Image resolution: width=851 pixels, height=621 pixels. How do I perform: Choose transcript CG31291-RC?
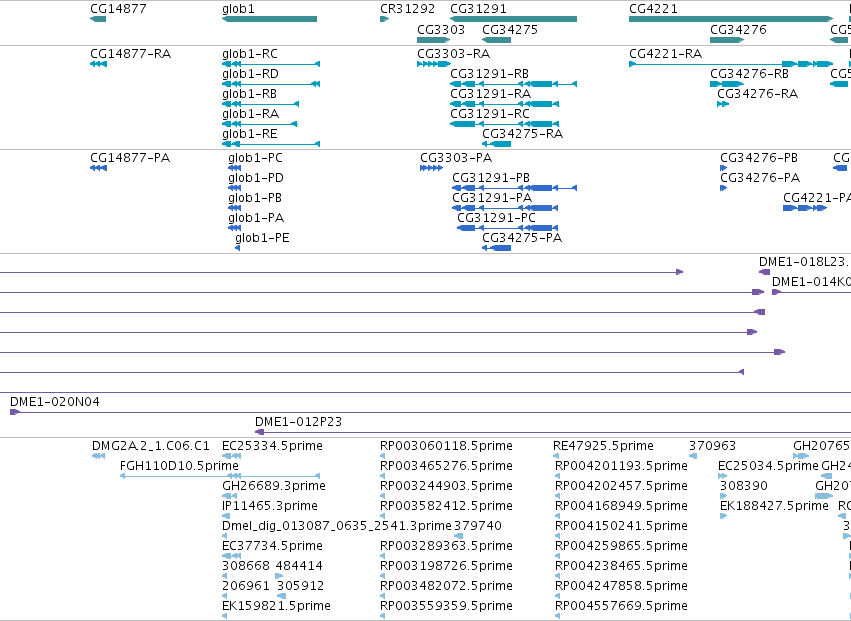coord(504,124)
